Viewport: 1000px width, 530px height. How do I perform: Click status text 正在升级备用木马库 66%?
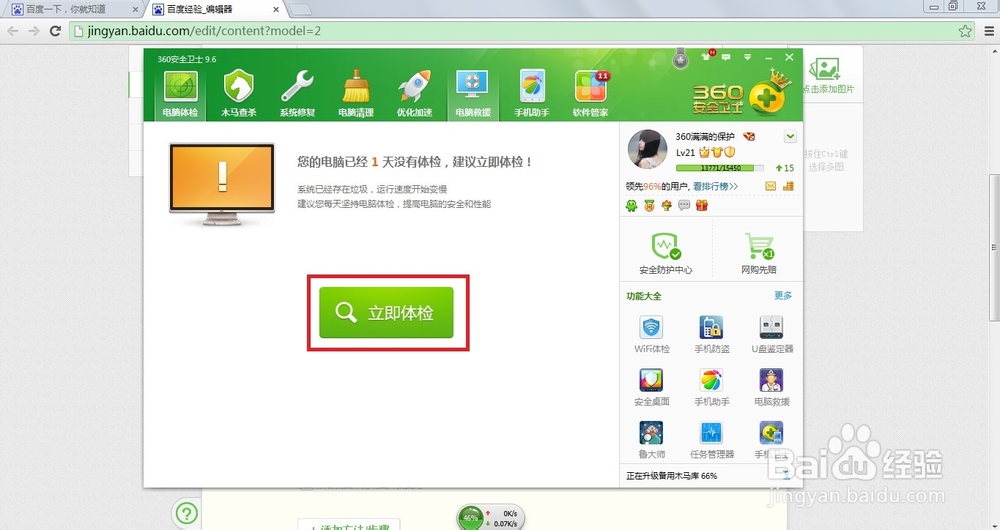pyautogui.click(x=672, y=476)
